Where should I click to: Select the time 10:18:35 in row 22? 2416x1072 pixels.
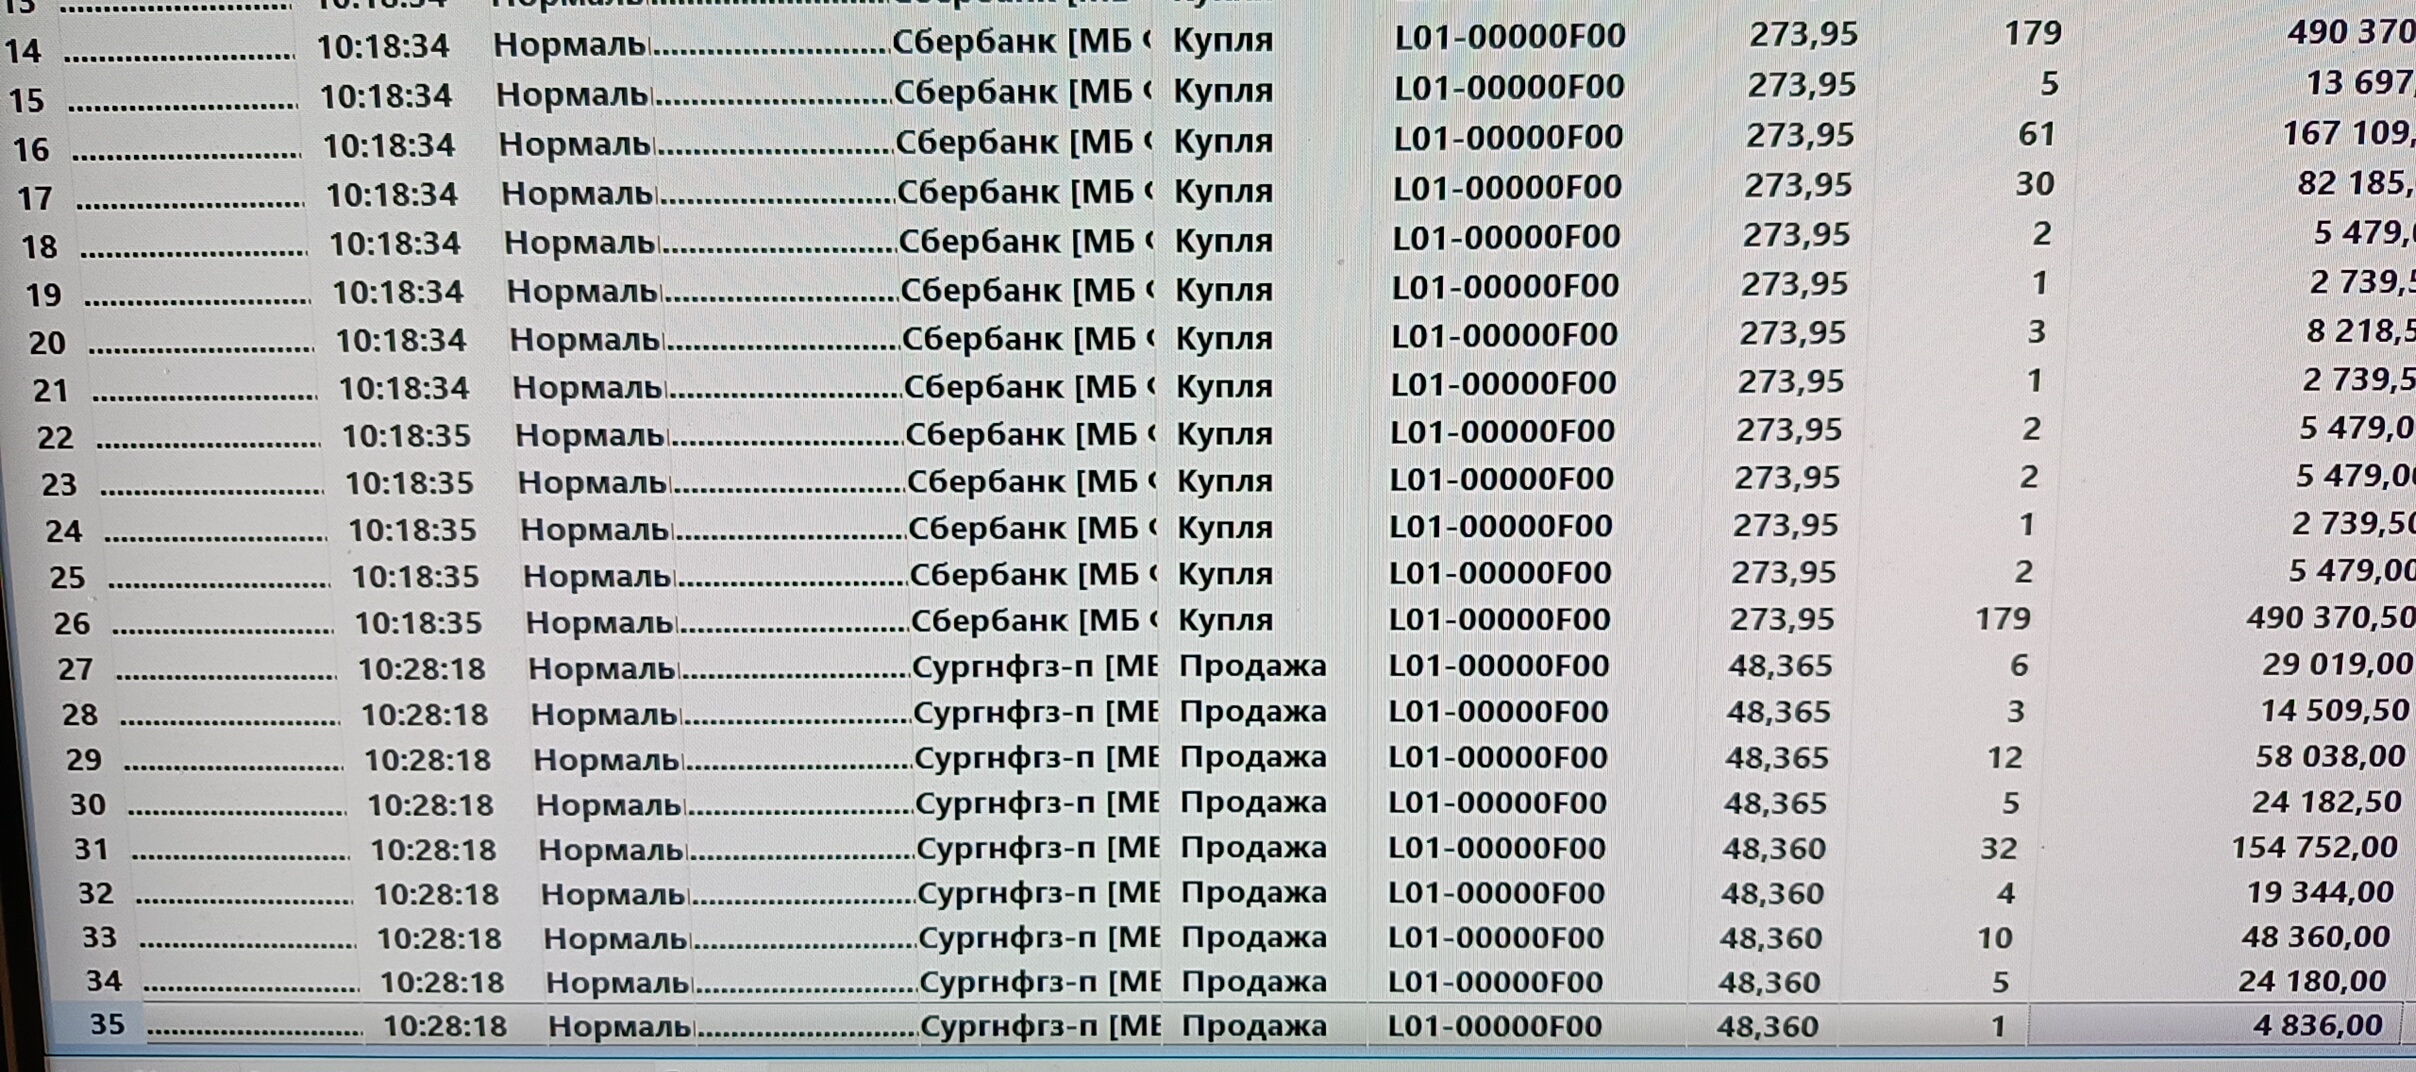click(x=407, y=436)
